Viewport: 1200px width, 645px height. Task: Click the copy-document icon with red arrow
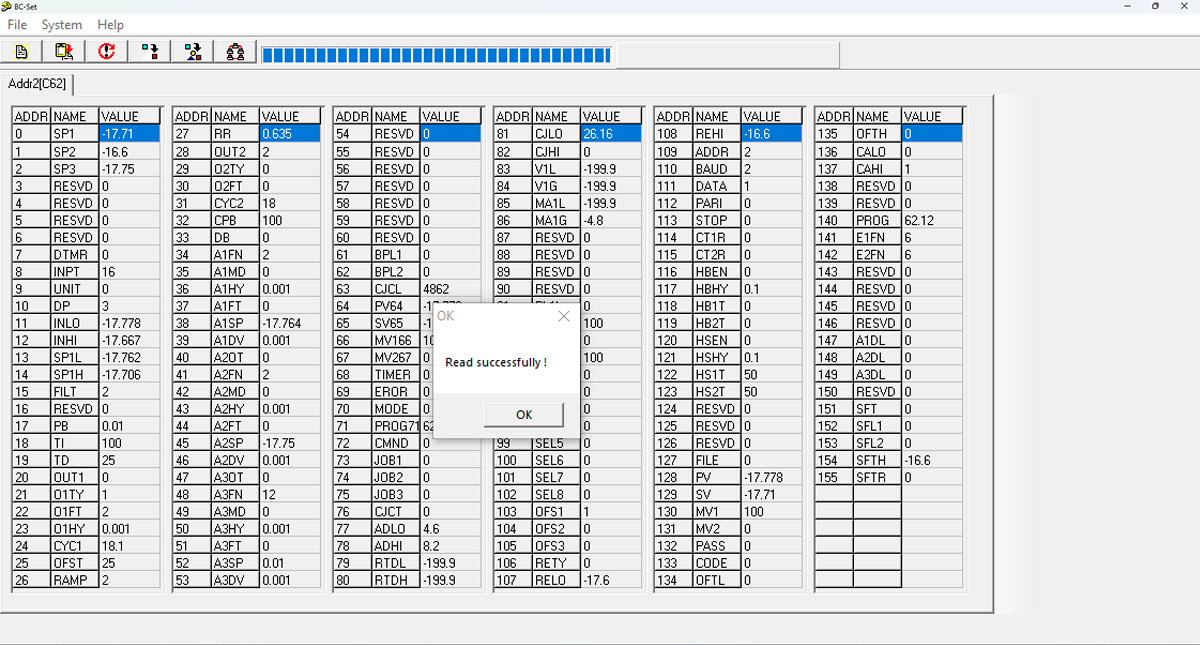coord(64,52)
